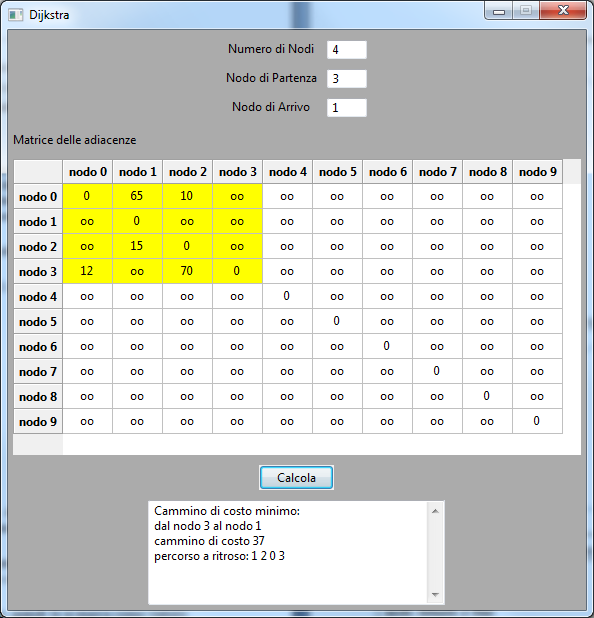The width and height of the screenshot is (594, 618).
Task: Click the Dijkstra app icon in title bar
Action: coord(16,15)
